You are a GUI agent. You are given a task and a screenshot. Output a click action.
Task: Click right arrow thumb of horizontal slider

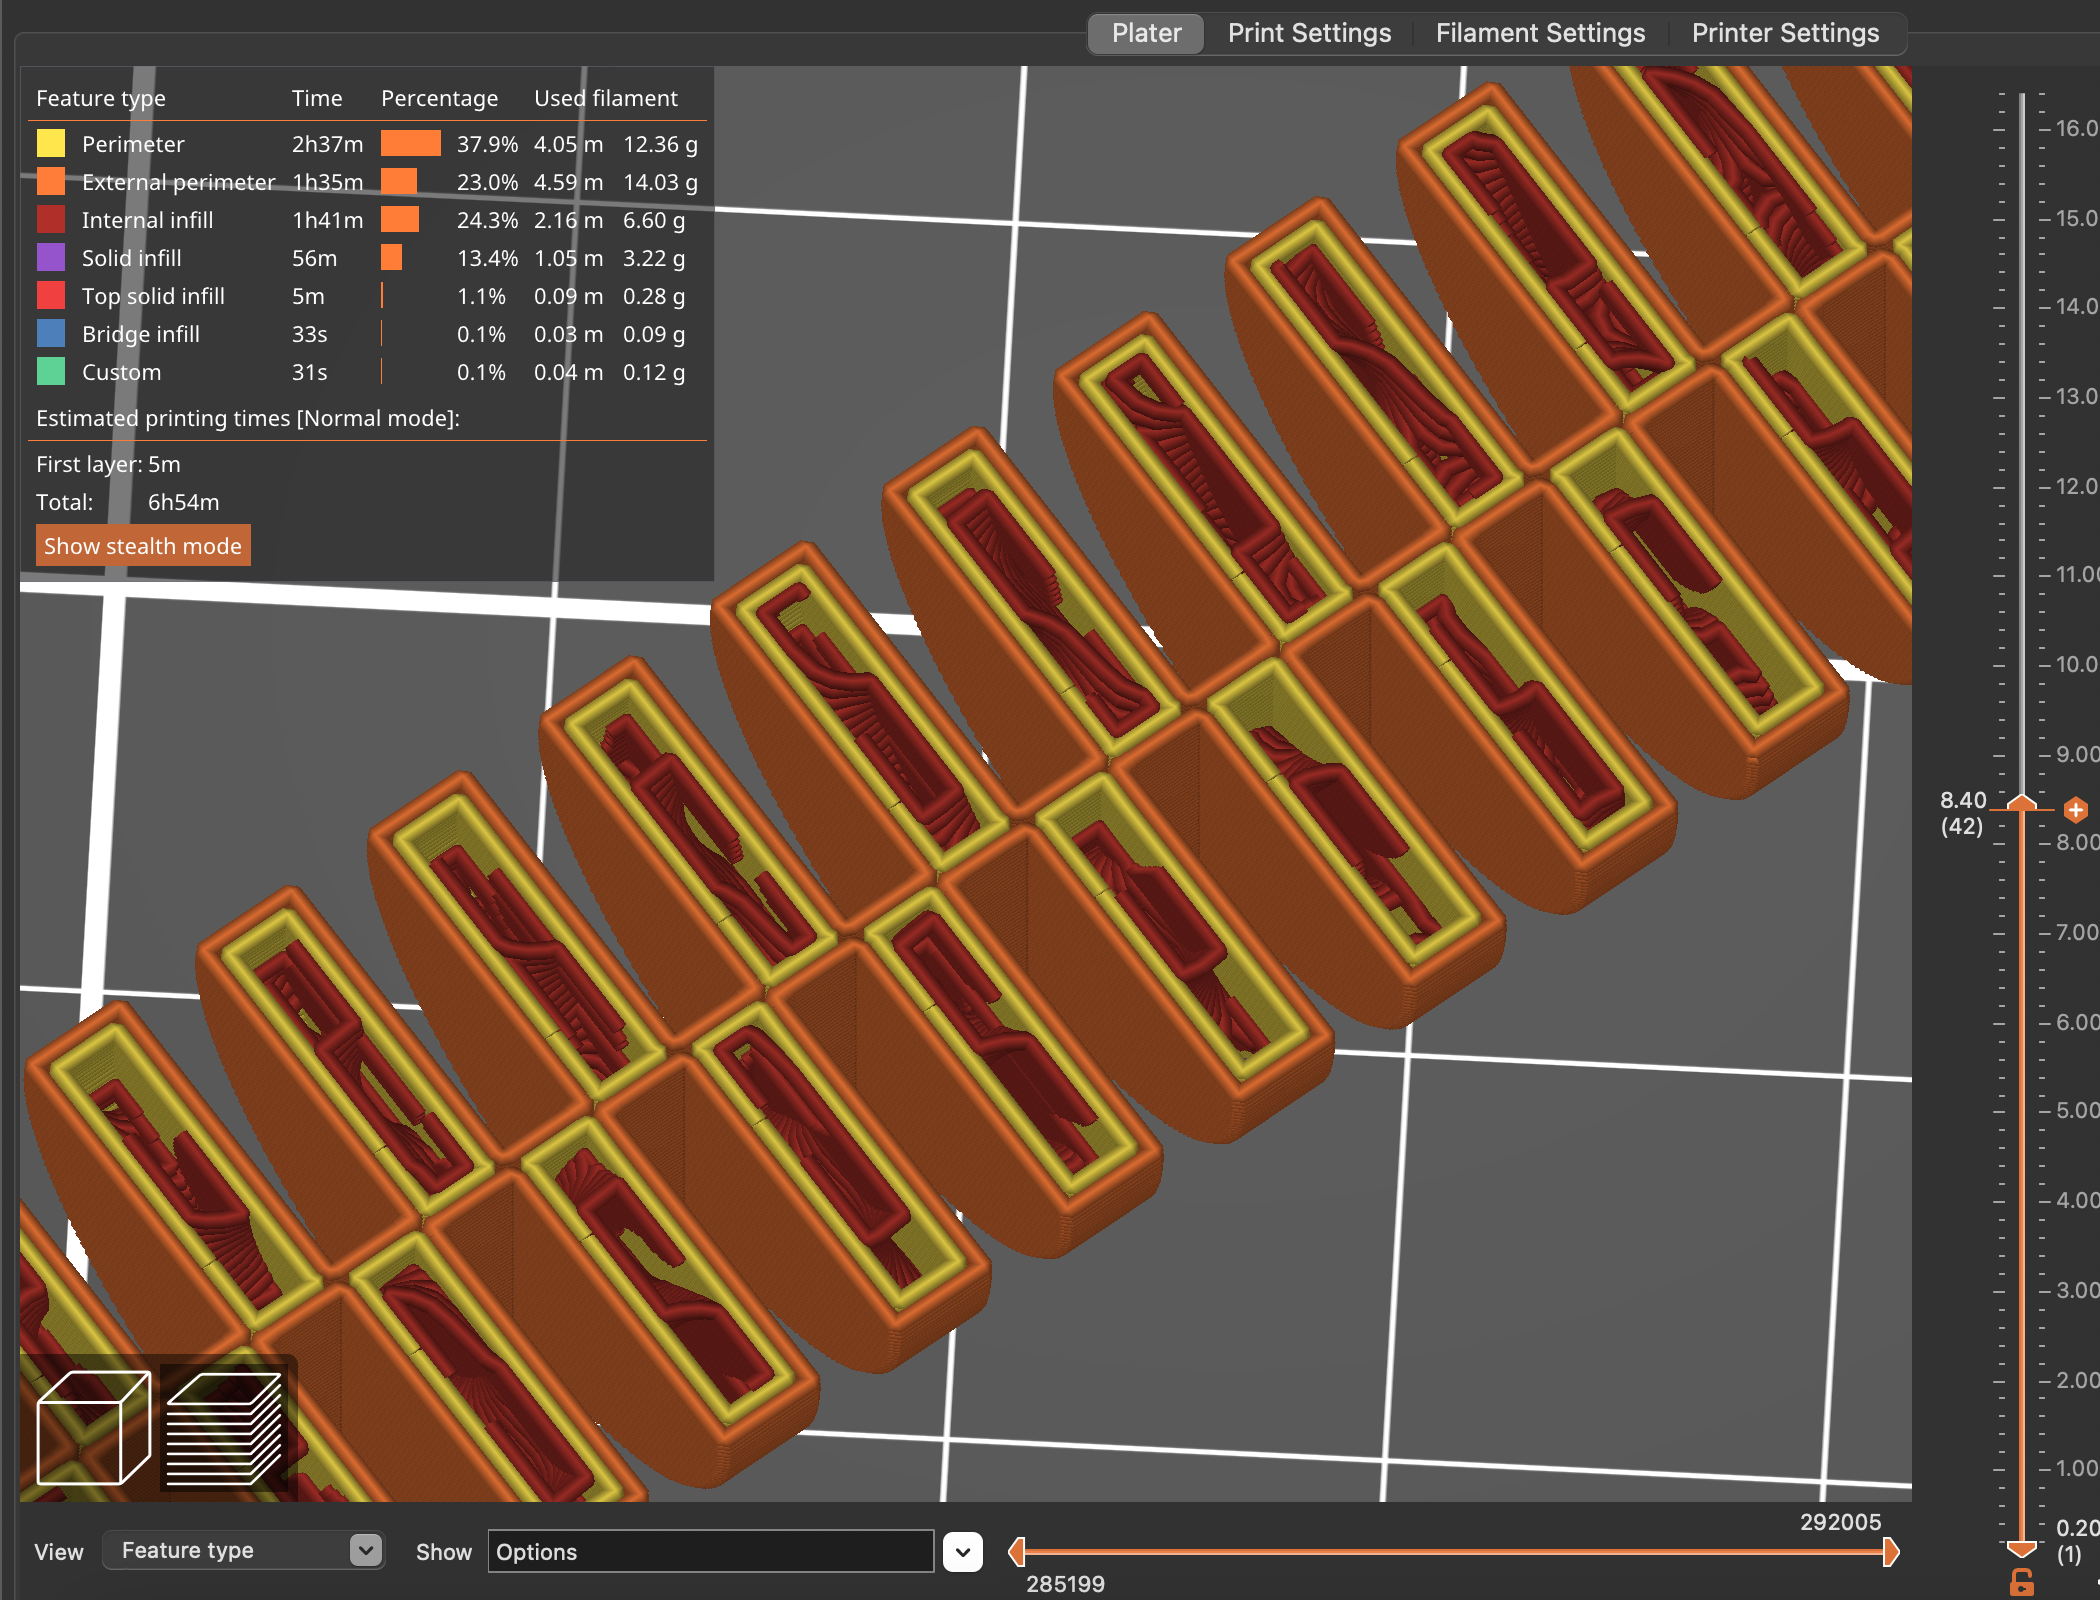pos(1890,1552)
